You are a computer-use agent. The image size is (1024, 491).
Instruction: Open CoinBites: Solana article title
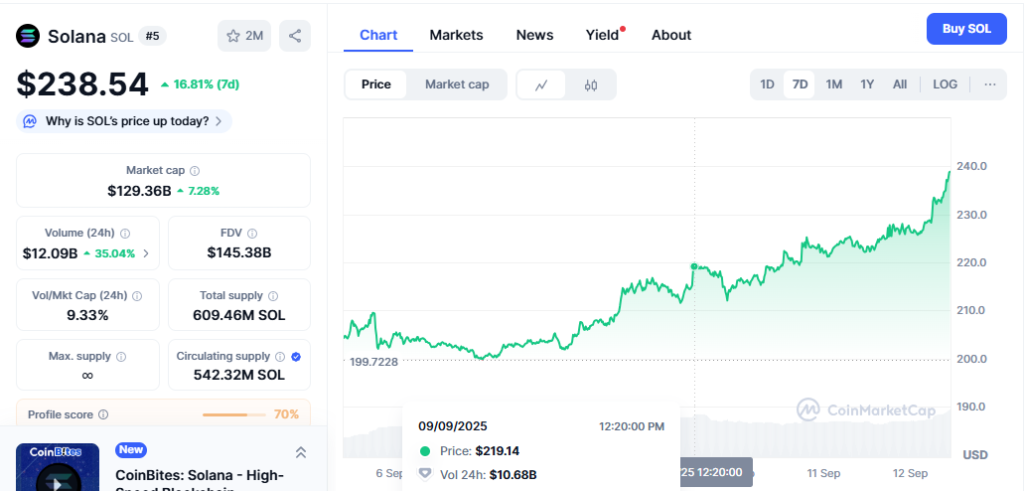[199, 481]
